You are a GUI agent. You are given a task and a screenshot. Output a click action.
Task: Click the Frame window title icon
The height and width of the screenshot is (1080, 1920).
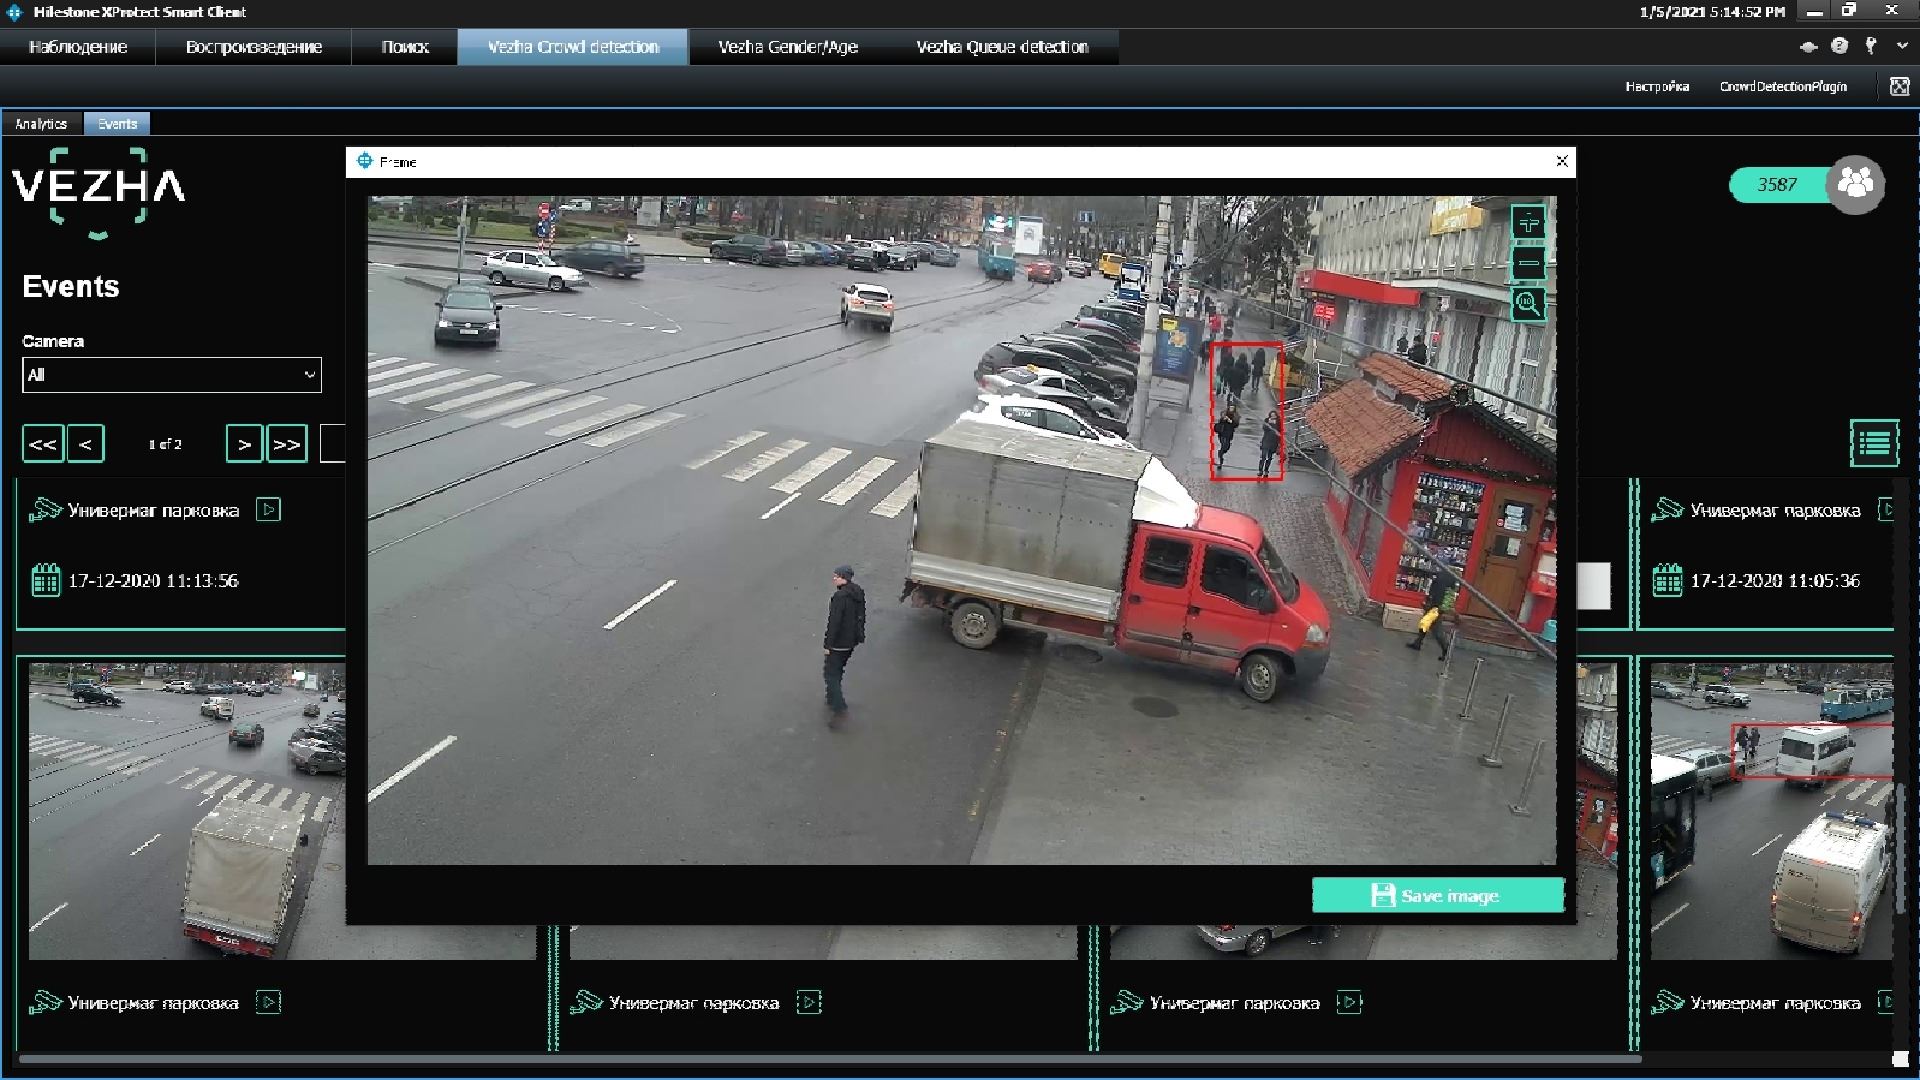365,161
